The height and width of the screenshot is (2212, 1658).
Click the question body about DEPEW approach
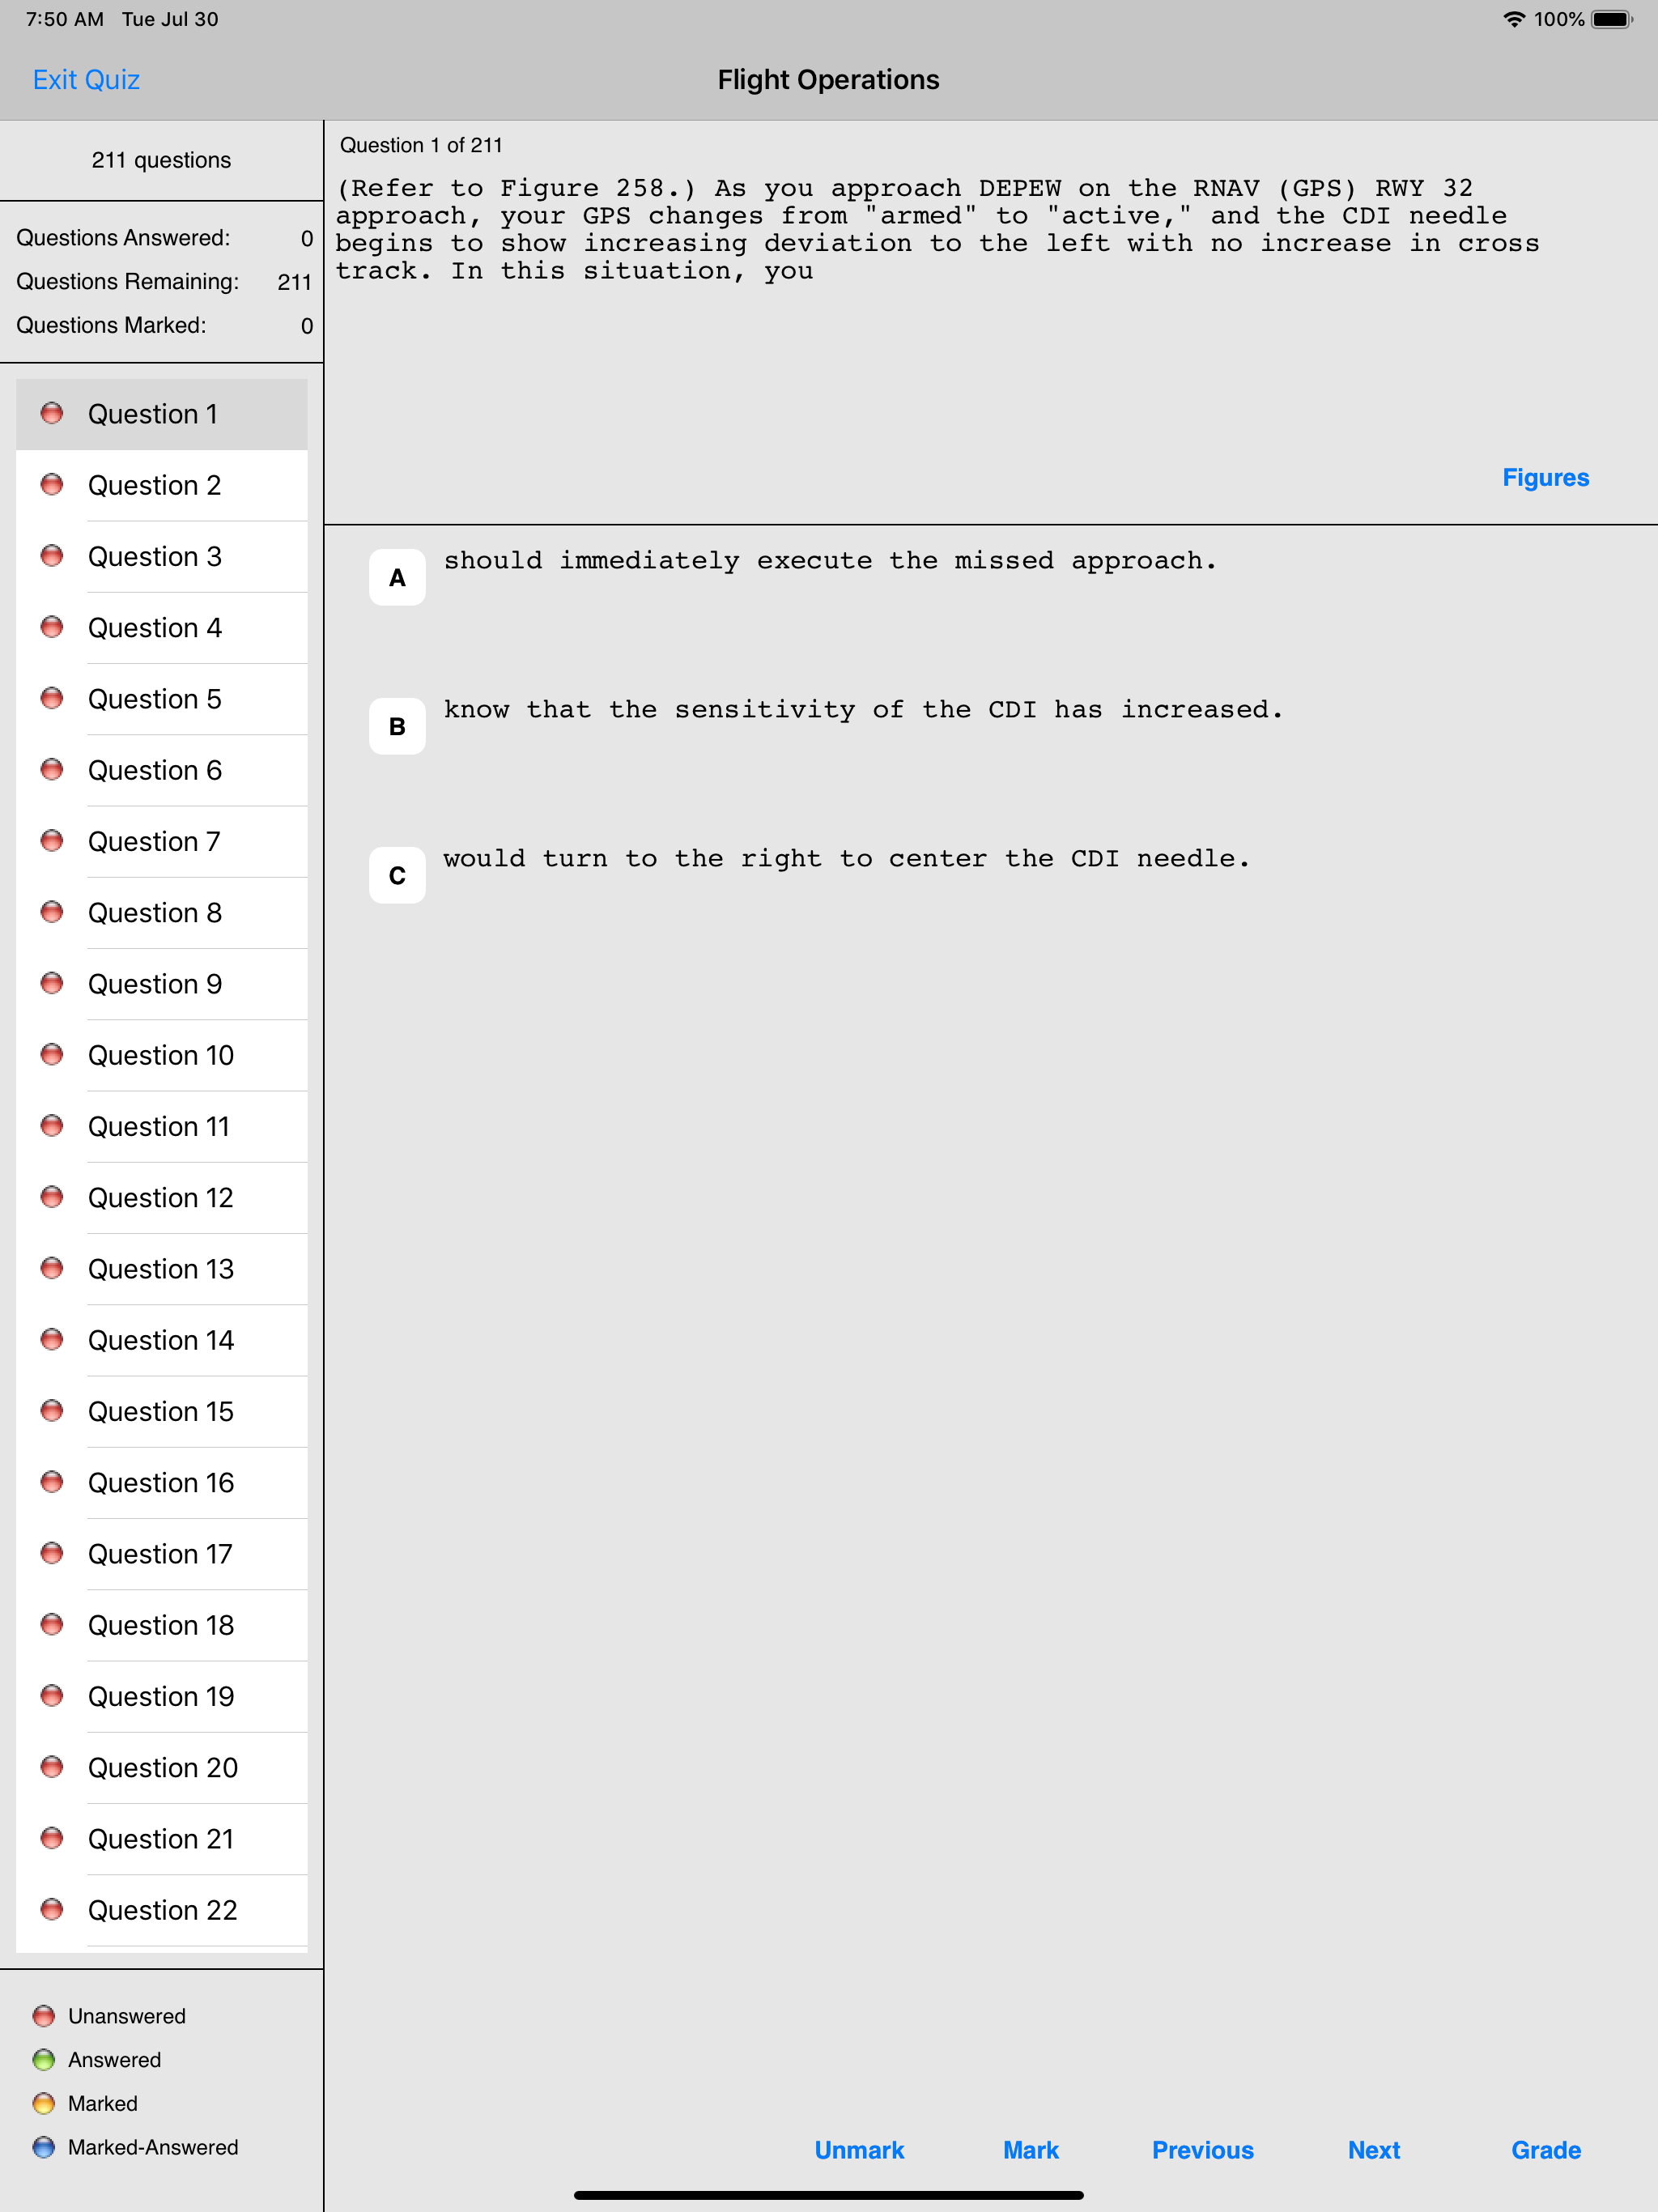[x=937, y=230]
